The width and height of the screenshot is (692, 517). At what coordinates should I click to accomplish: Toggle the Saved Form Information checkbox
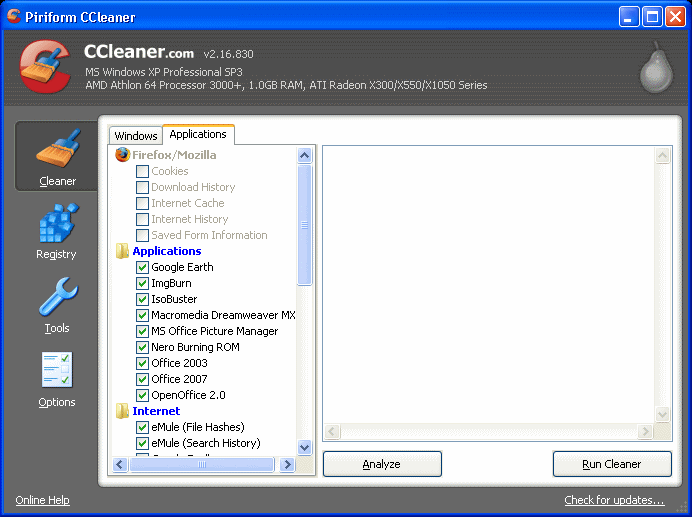pos(142,235)
